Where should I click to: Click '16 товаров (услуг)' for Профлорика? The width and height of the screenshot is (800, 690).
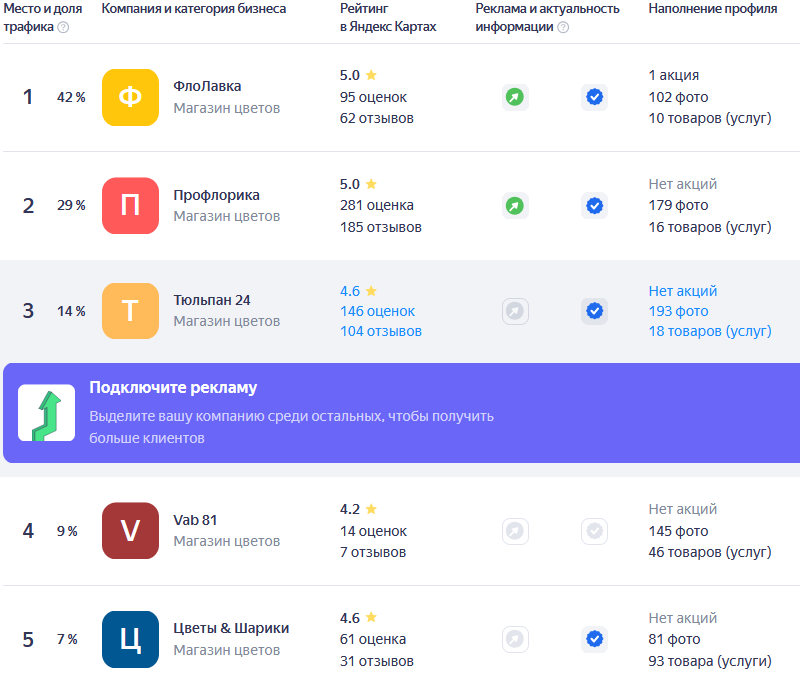click(x=710, y=227)
